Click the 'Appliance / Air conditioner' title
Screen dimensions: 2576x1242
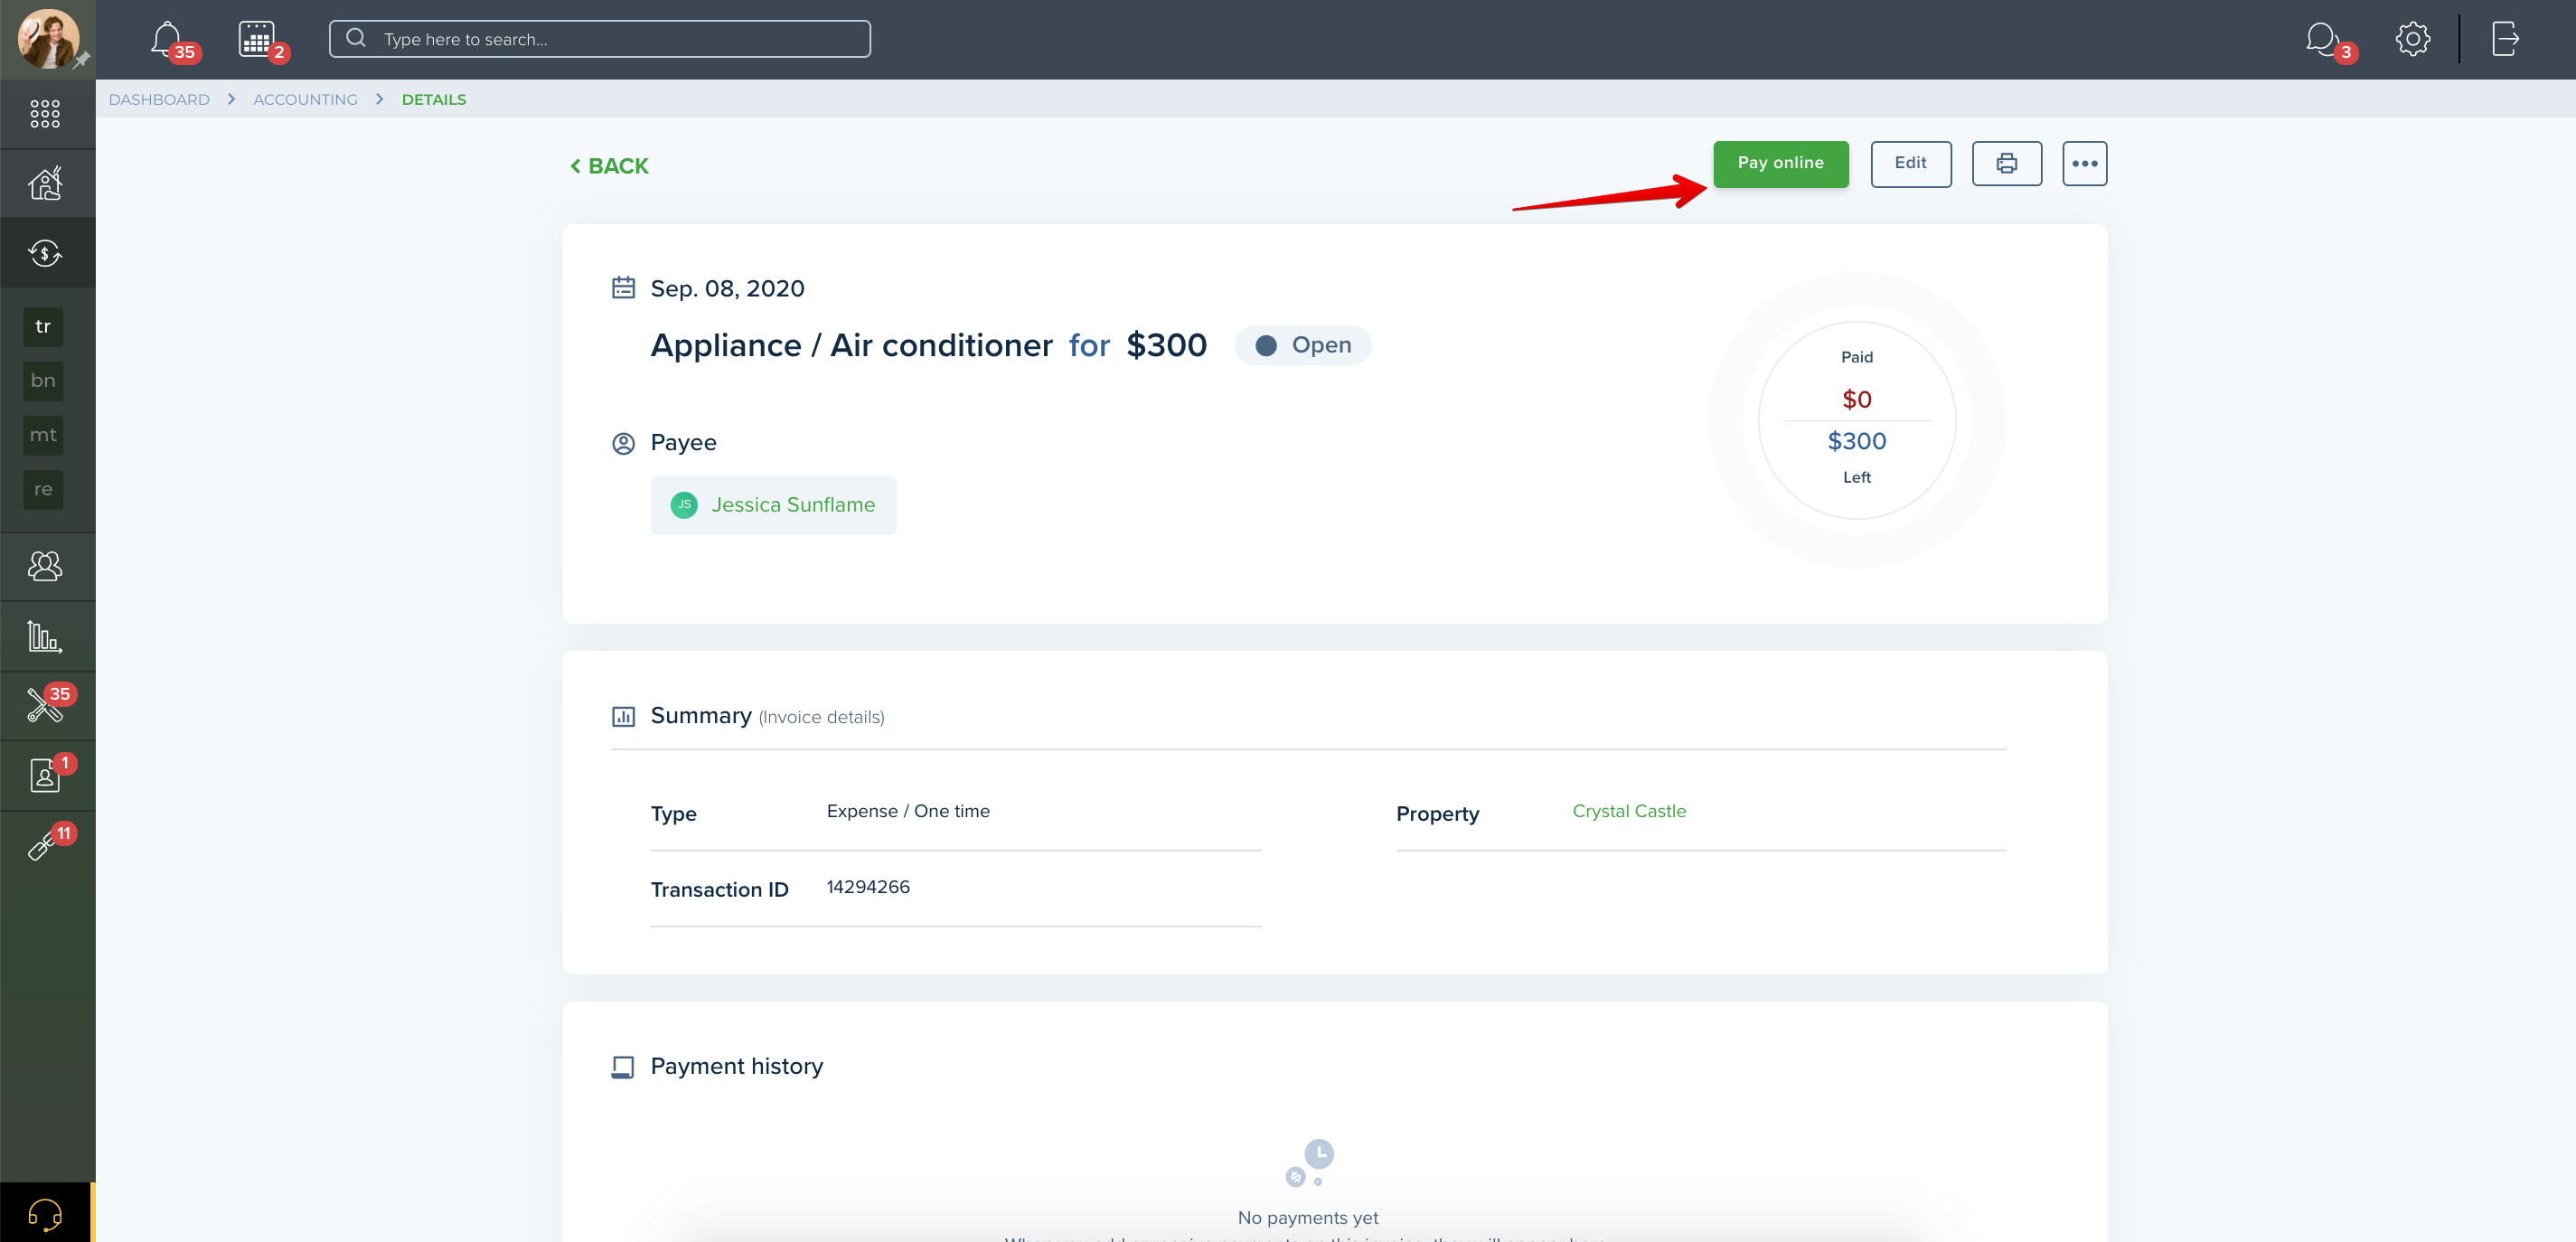coord(851,345)
